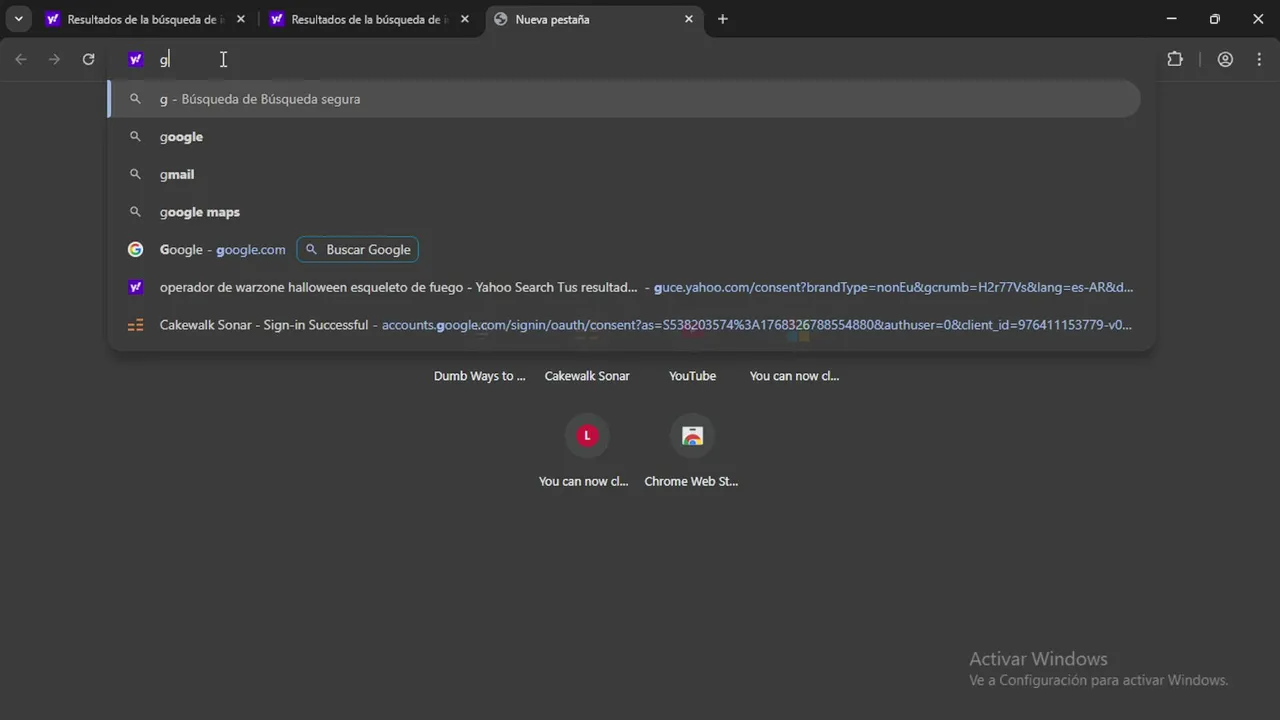The height and width of the screenshot is (720, 1280).
Task: Select the 'g - Búsqueda de Búsqueda segura' suggestion
Action: [624, 99]
